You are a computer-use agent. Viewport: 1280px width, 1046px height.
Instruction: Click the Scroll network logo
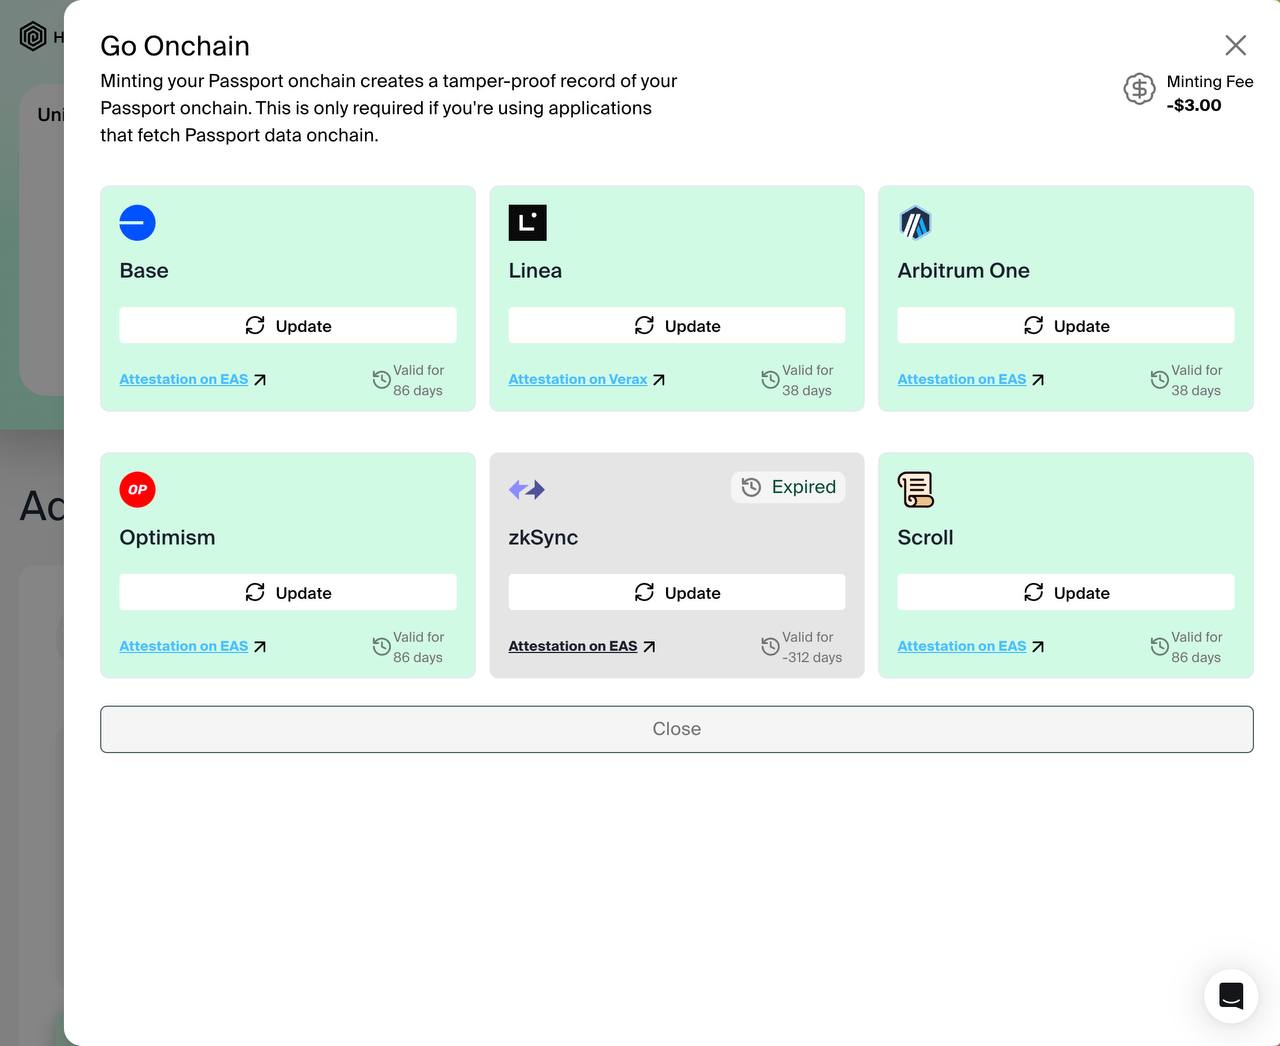tap(915, 489)
